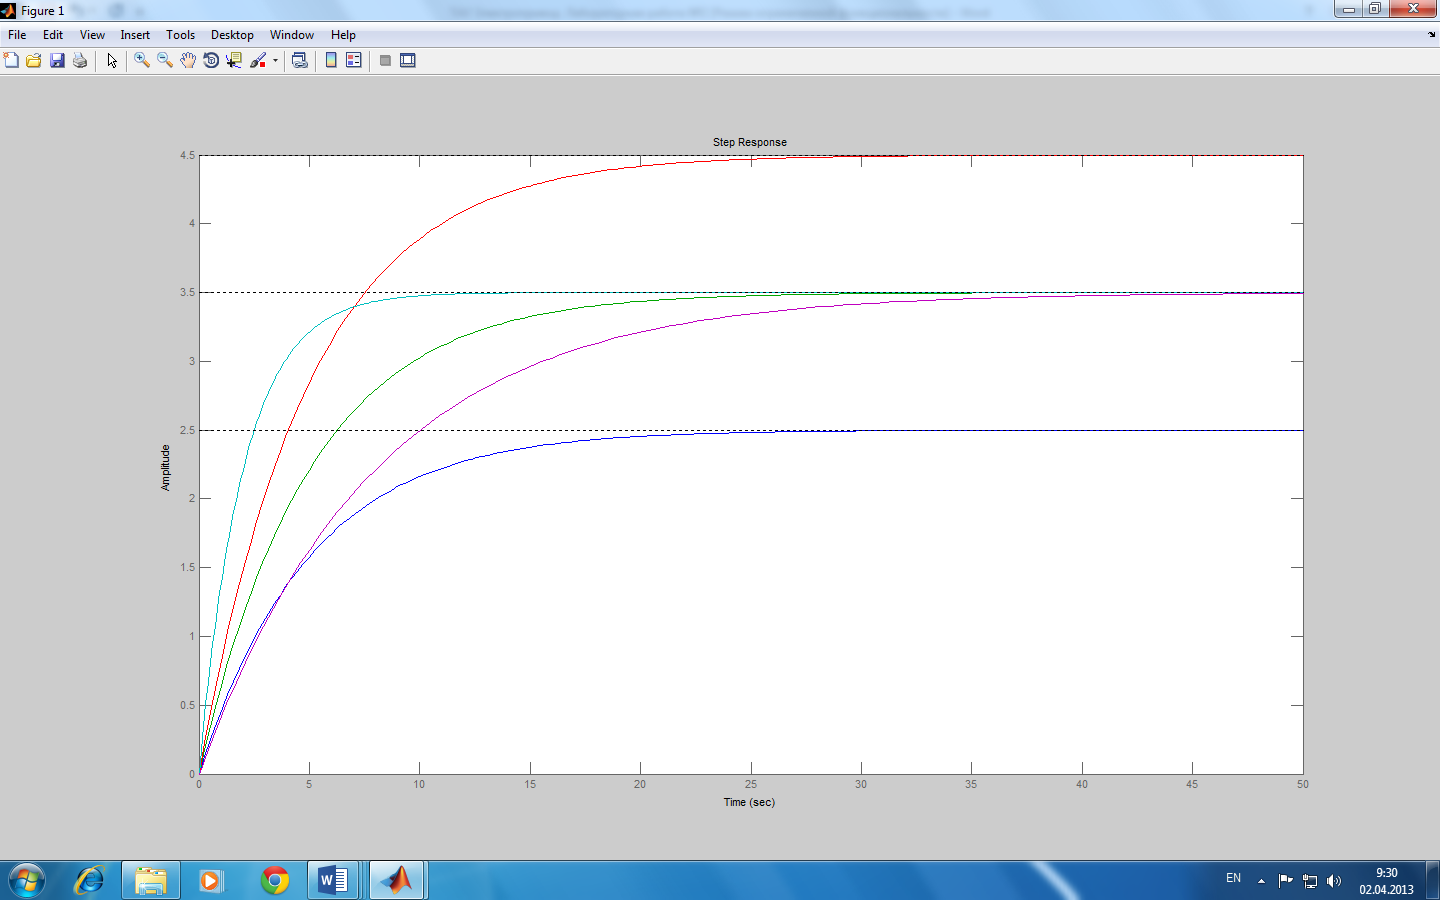Viewport: 1440px width, 900px height.
Task: Launch Internet Explorer from the taskbar
Action: pyautogui.click(x=90, y=880)
